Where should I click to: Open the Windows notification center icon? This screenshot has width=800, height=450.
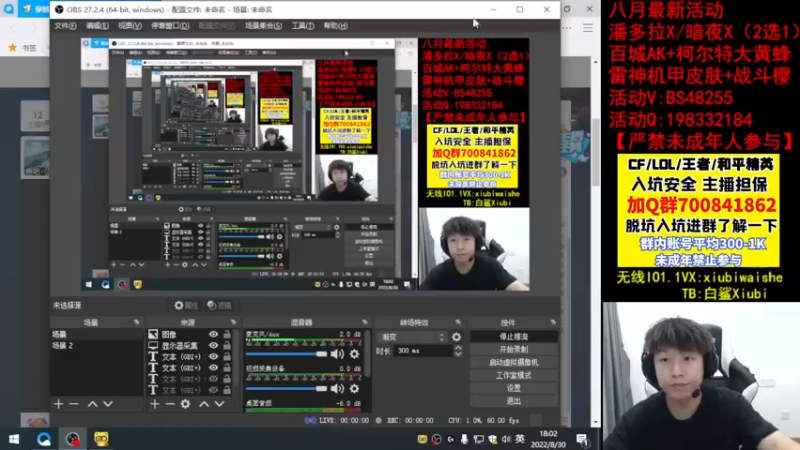(x=583, y=439)
